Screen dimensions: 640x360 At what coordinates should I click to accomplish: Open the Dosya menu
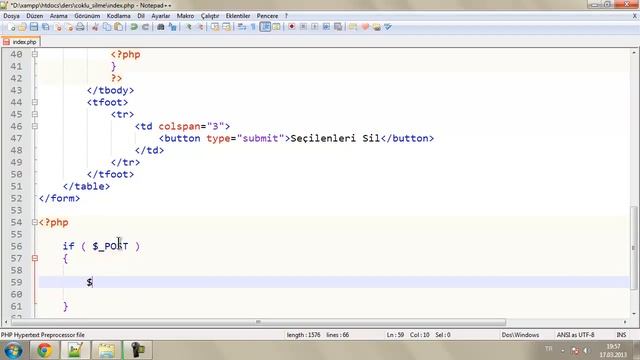coord(11,16)
